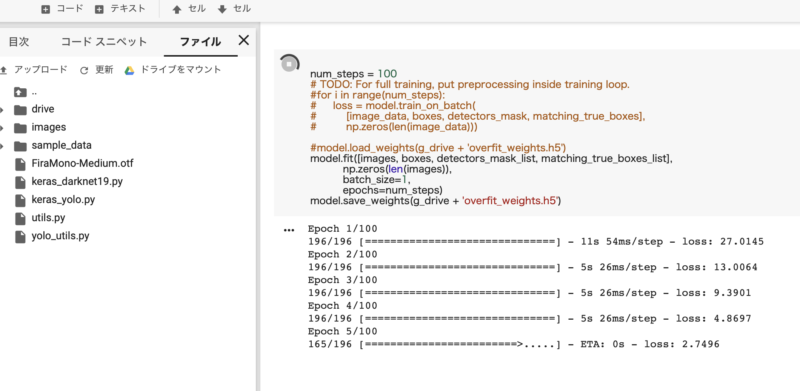Click the yolo_utils.py file icon
800x391 pixels.
click(20, 237)
